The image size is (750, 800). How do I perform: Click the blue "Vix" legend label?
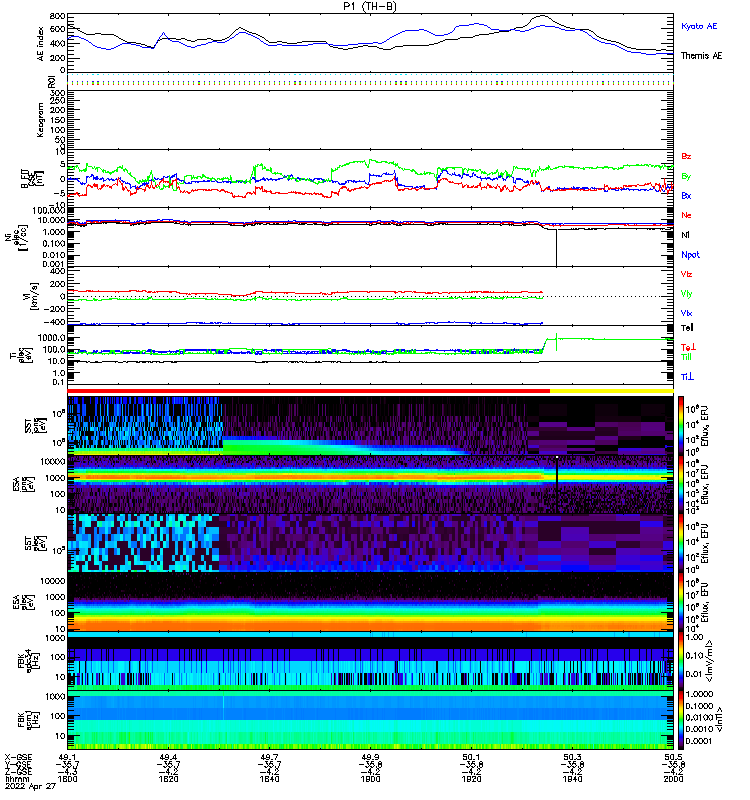coord(686,313)
